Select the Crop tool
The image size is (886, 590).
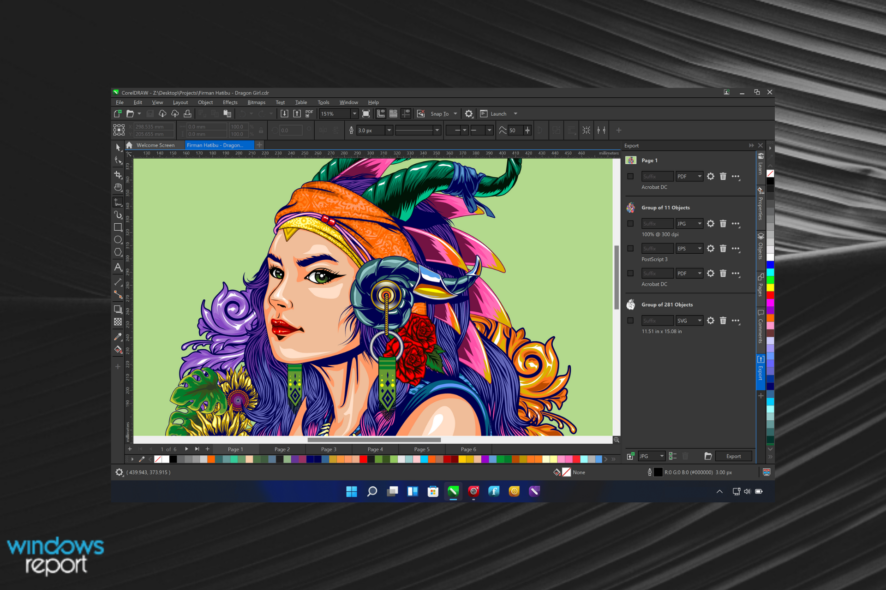[x=118, y=175]
